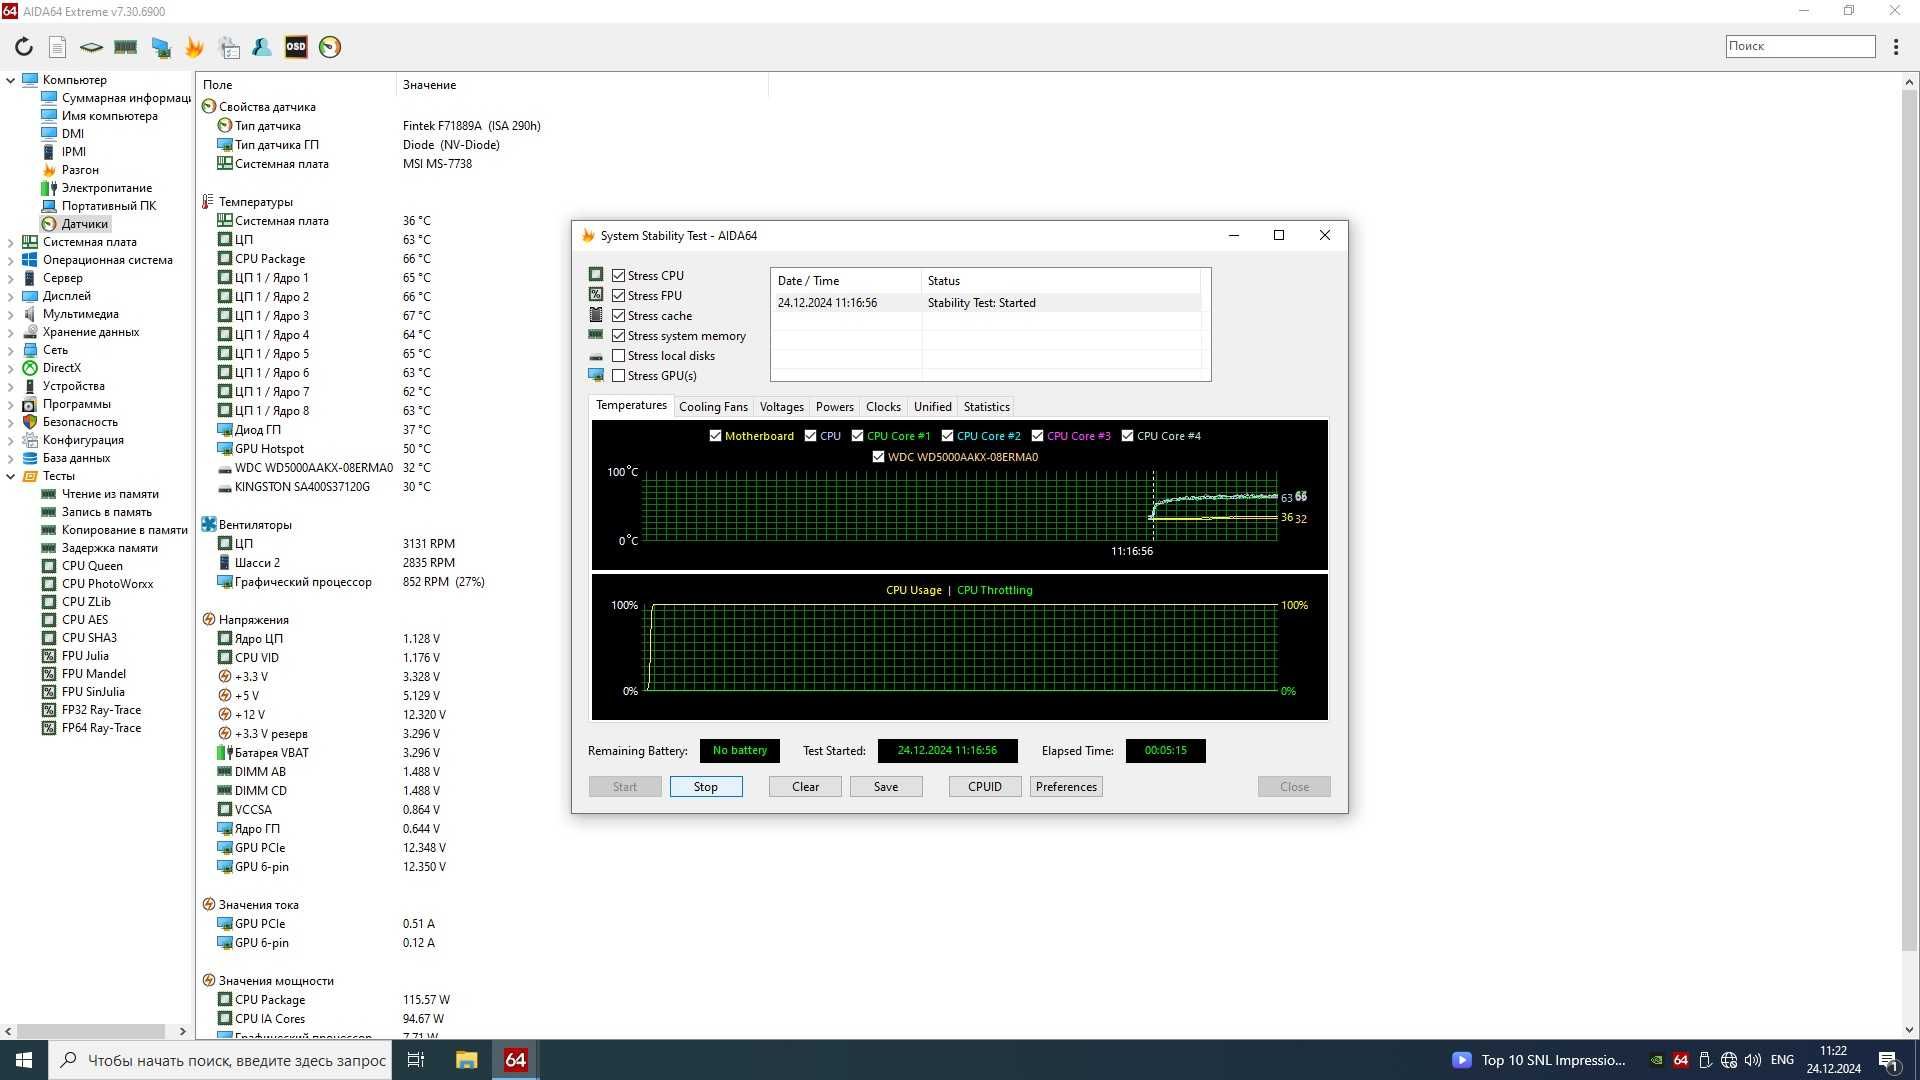Open Windows Start menu
The height and width of the screenshot is (1080, 1920).
[24, 1060]
